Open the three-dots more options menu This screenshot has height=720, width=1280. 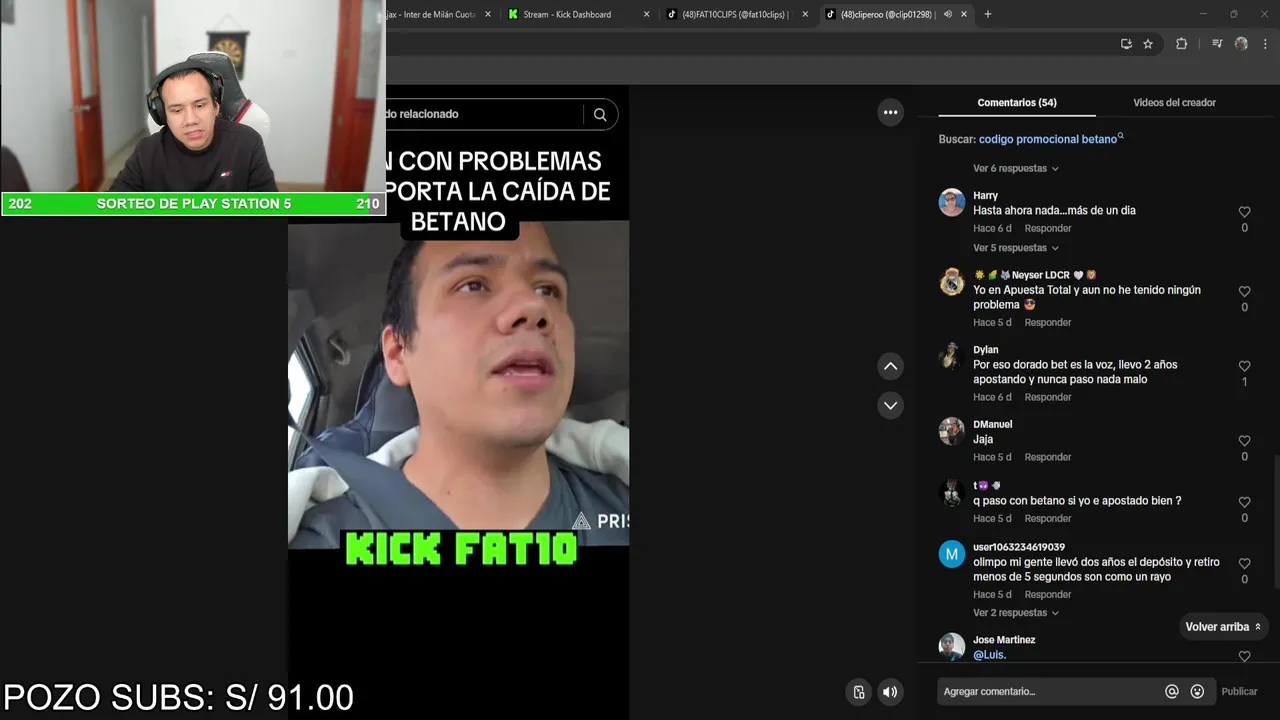pyautogui.click(x=890, y=113)
